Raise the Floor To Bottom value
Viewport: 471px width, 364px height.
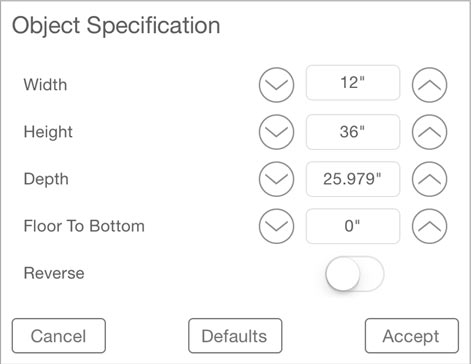[x=429, y=226]
